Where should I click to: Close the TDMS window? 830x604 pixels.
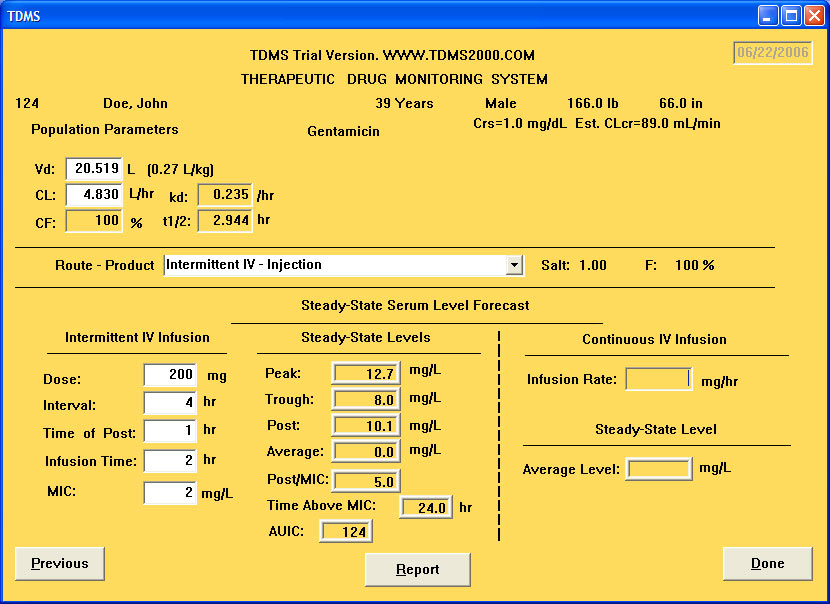coord(813,15)
